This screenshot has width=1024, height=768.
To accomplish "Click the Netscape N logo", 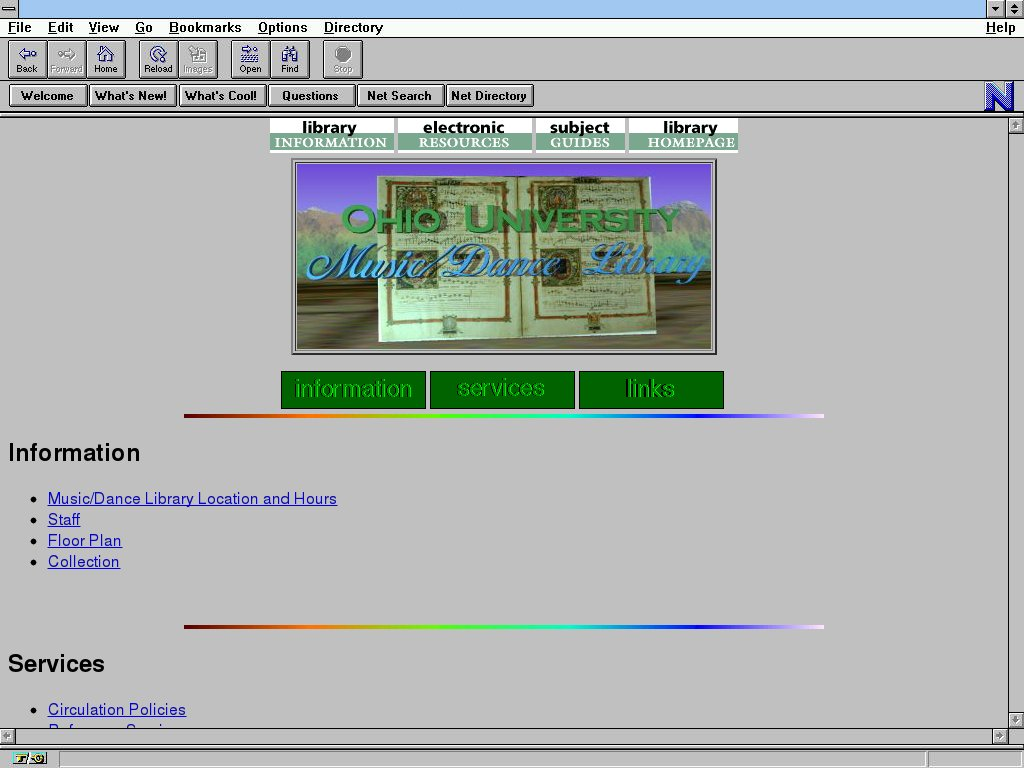I will [x=999, y=96].
